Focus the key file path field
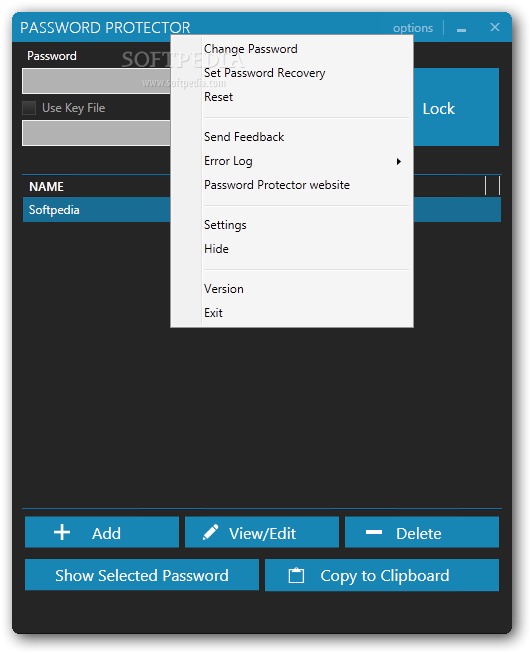This screenshot has height=654, width=532. [96, 133]
